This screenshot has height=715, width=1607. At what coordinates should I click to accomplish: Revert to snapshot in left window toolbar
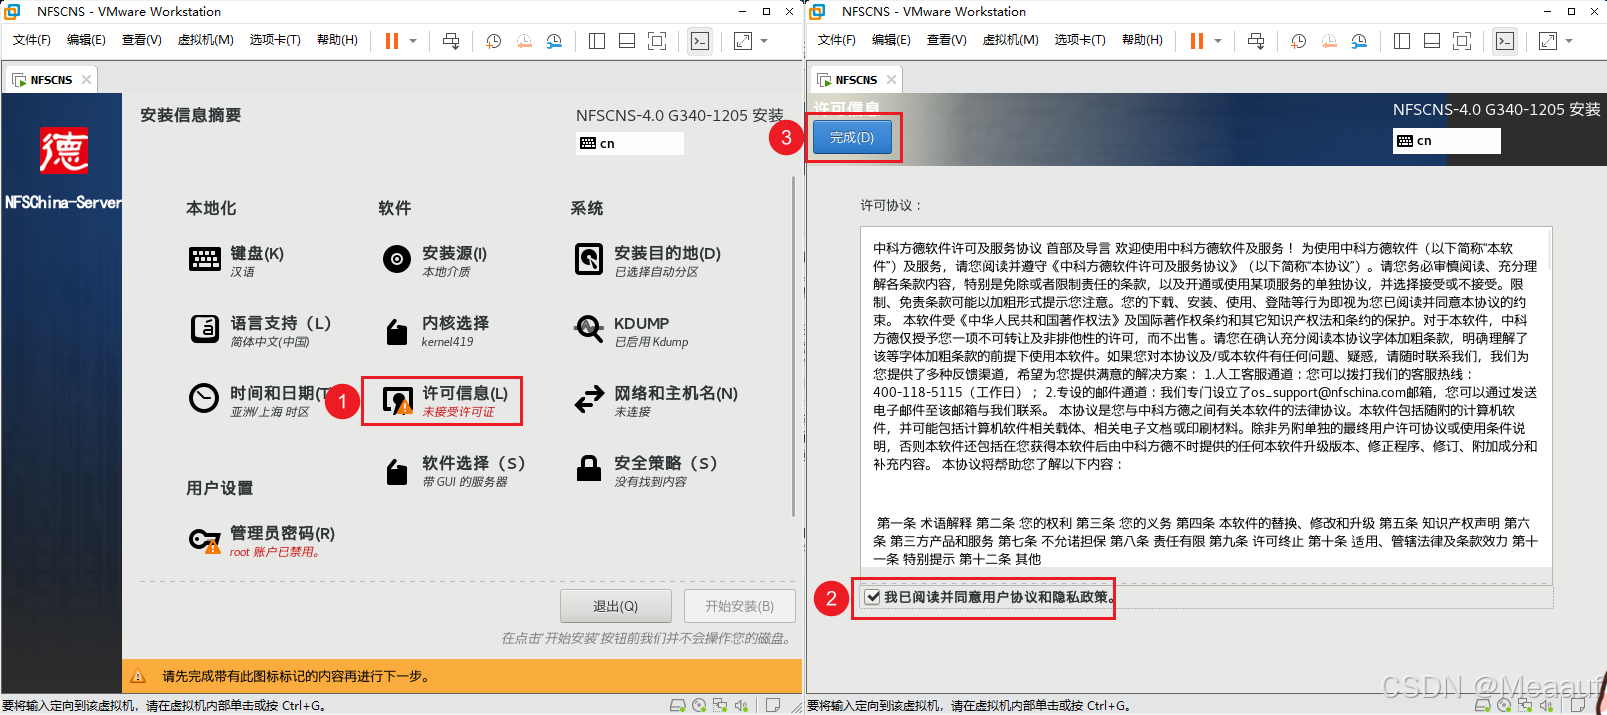click(x=524, y=41)
